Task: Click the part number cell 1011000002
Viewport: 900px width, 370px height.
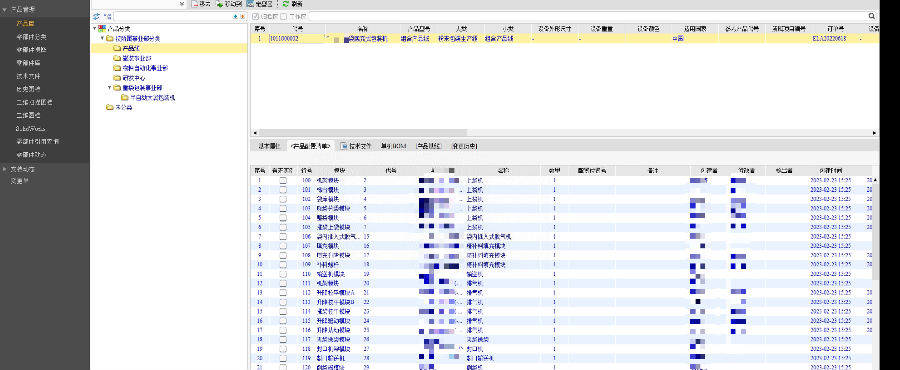Action: click(297, 39)
